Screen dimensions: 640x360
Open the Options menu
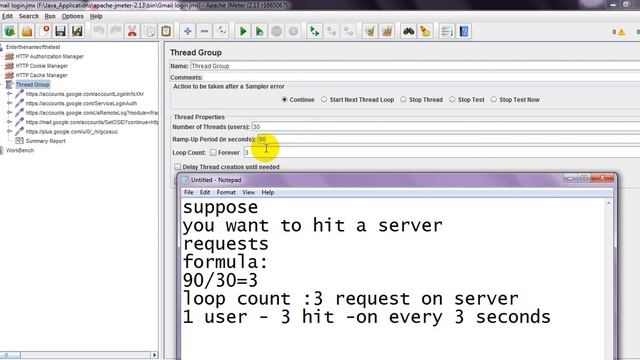click(73, 16)
